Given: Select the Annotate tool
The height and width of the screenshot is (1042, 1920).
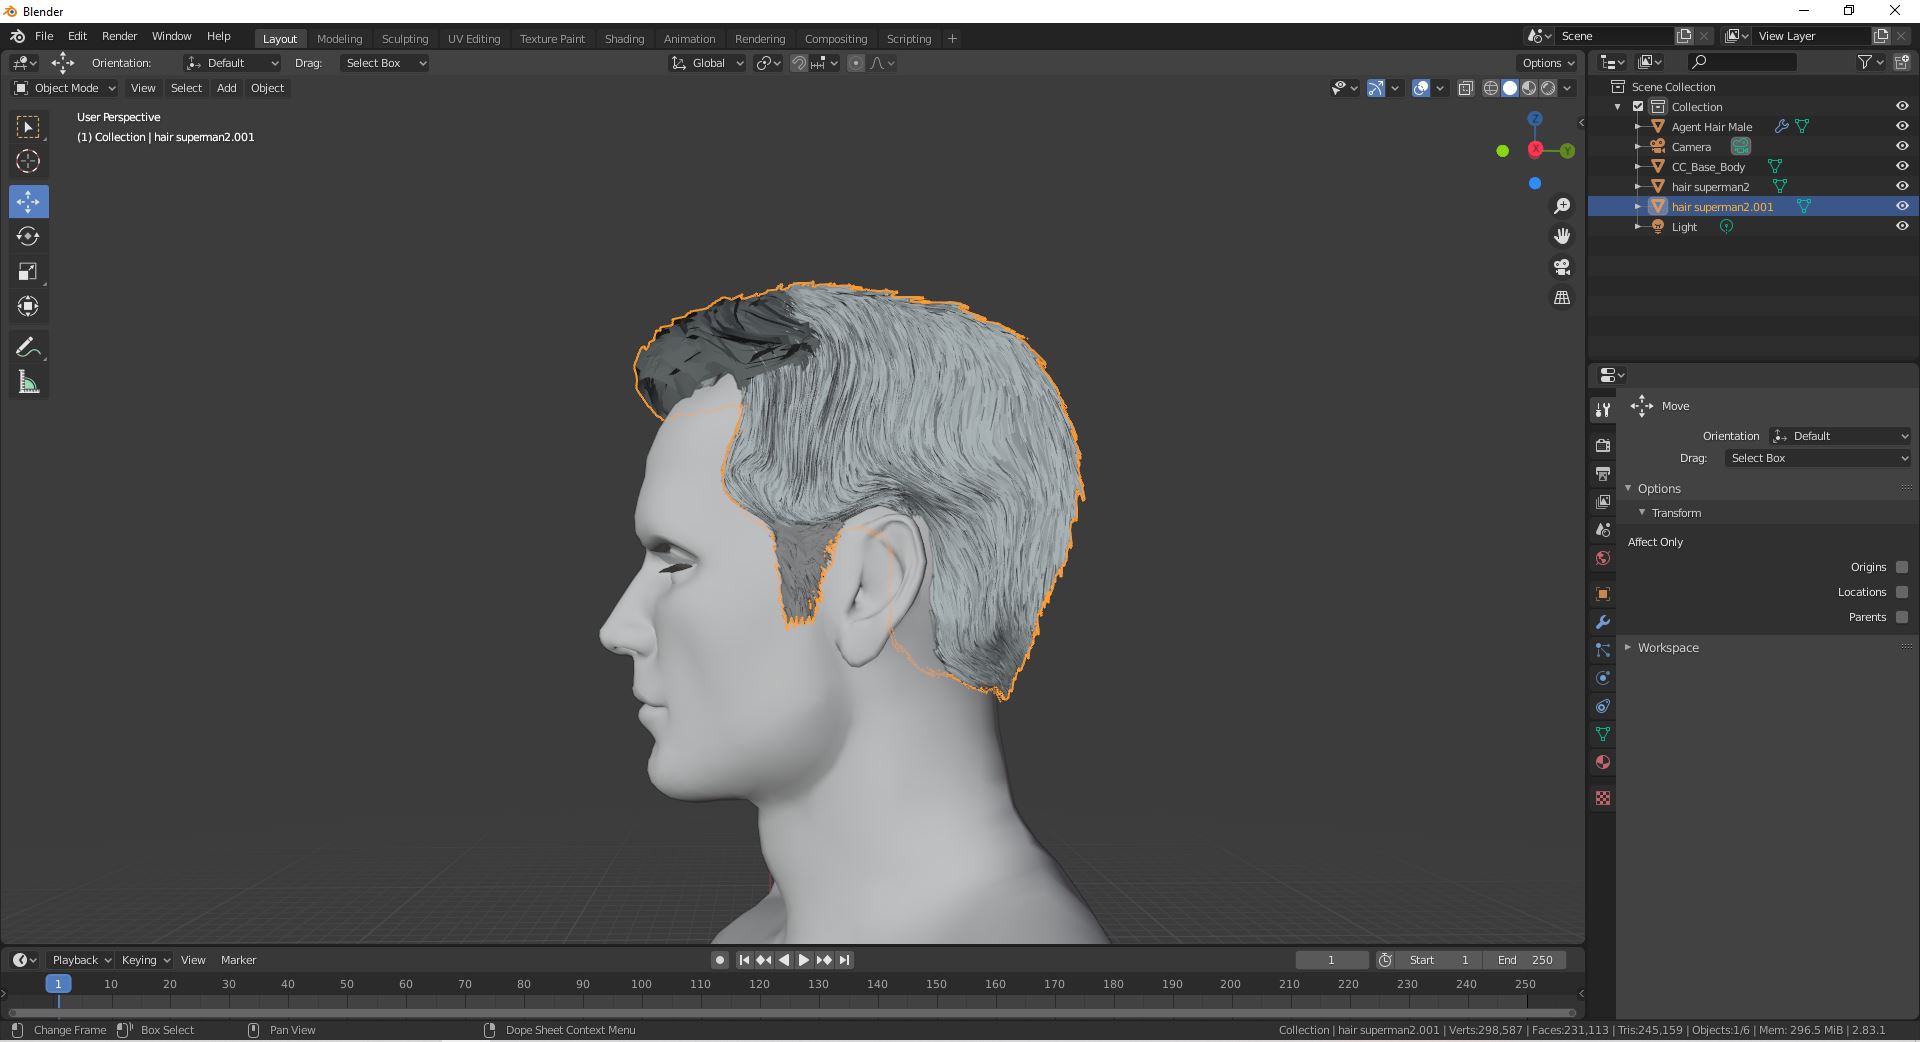Looking at the screenshot, I should 28,348.
